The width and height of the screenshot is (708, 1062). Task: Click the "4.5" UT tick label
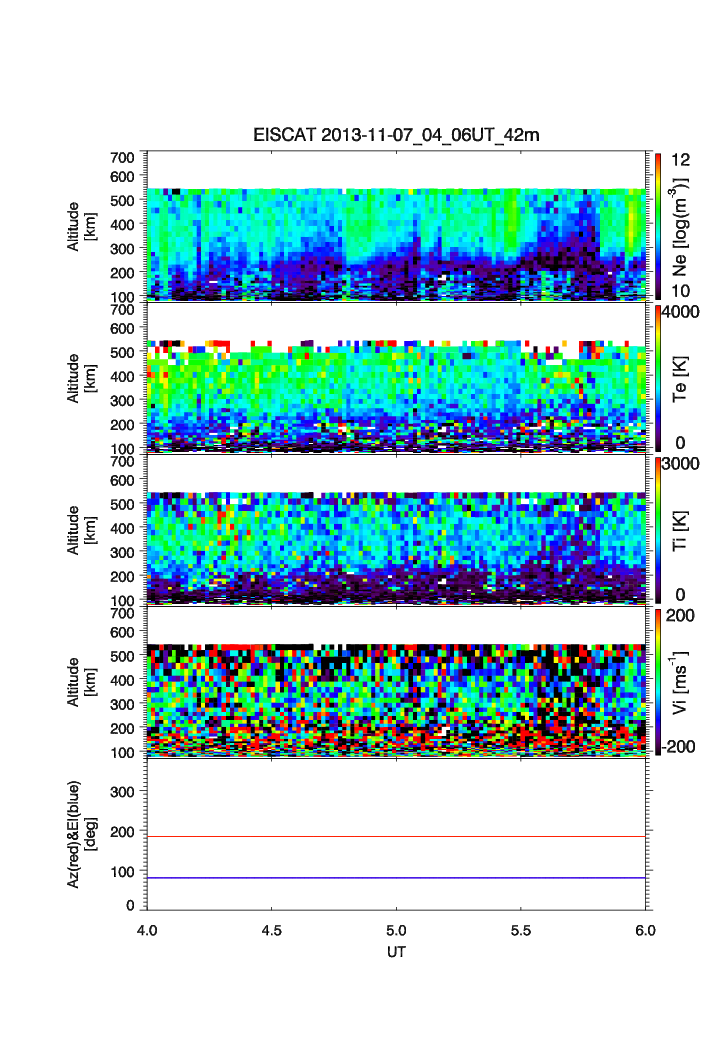(x=272, y=931)
